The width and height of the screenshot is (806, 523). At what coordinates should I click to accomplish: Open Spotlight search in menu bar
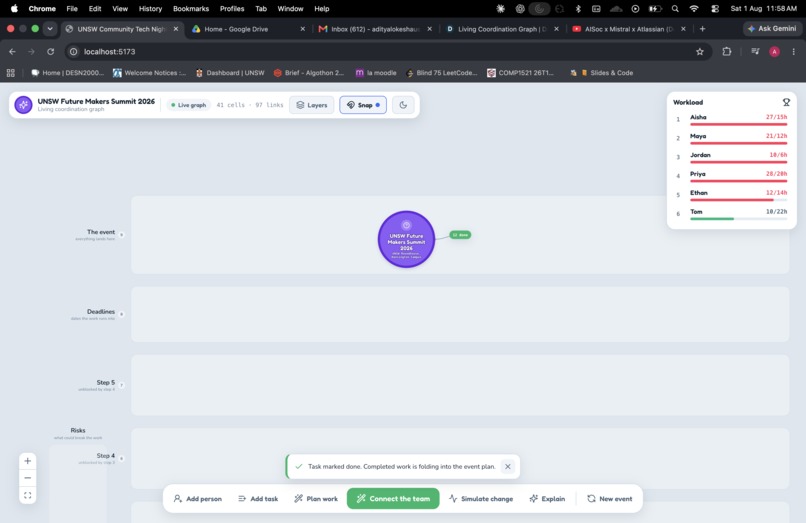click(x=675, y=9)
